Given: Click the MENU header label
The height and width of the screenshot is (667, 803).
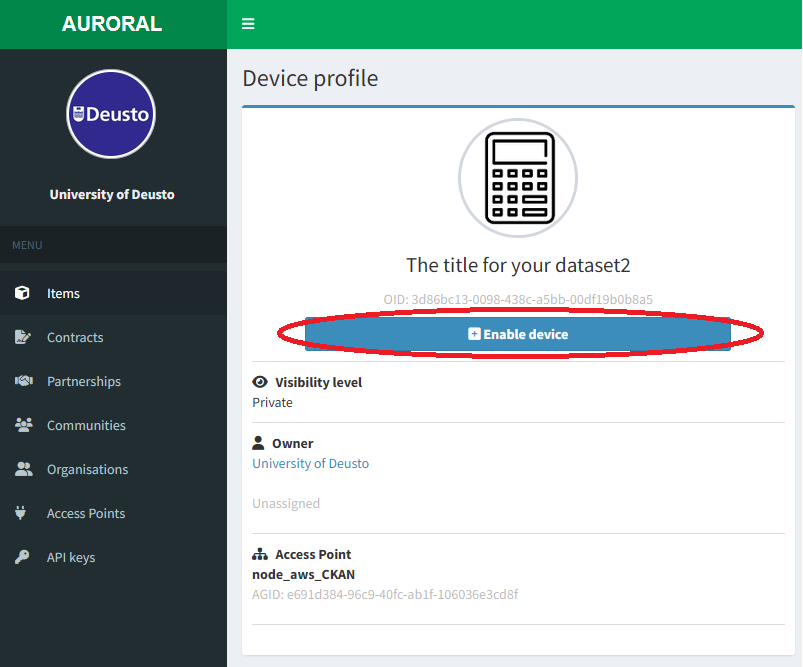Looking at the screenshot, I should tap(27, 245).
